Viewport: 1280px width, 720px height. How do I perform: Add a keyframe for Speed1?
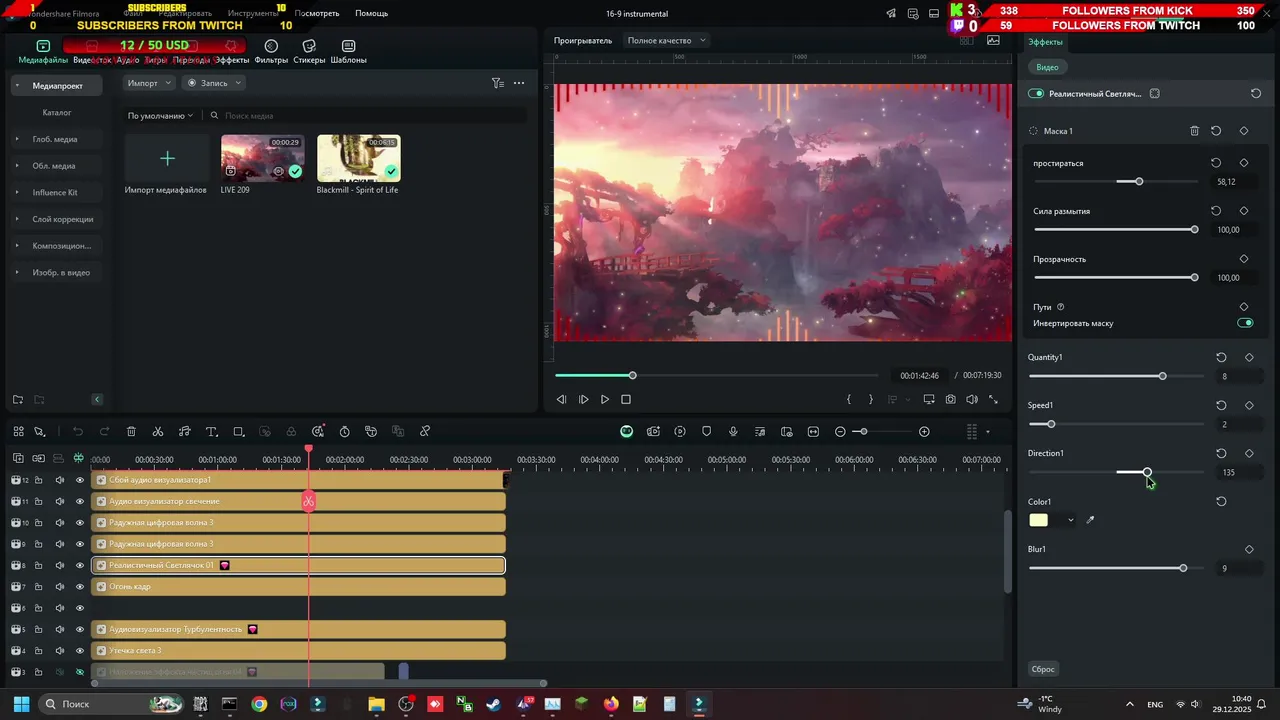tap(1249, 405)
